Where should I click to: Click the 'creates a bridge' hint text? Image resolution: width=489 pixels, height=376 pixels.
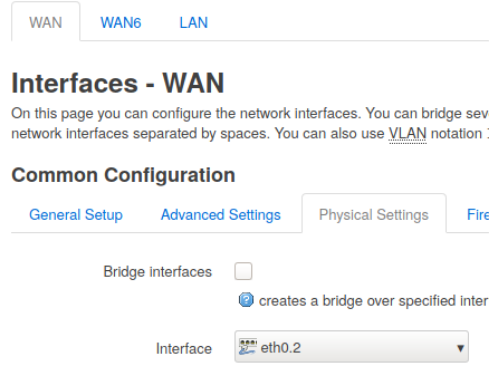pyautogui.click(x=374, y=301)
